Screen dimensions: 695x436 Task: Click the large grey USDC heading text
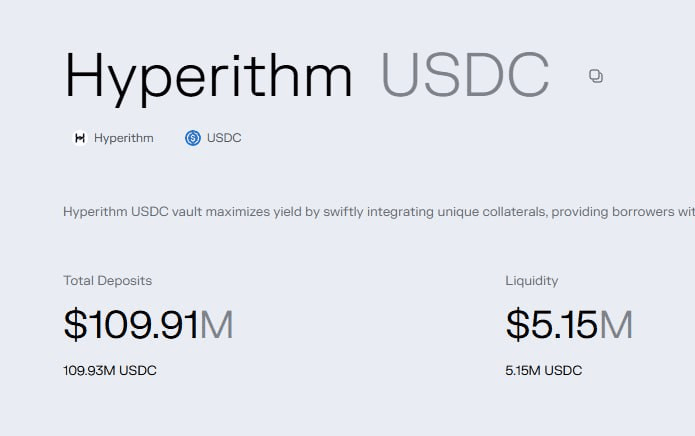tap(465, 76)
